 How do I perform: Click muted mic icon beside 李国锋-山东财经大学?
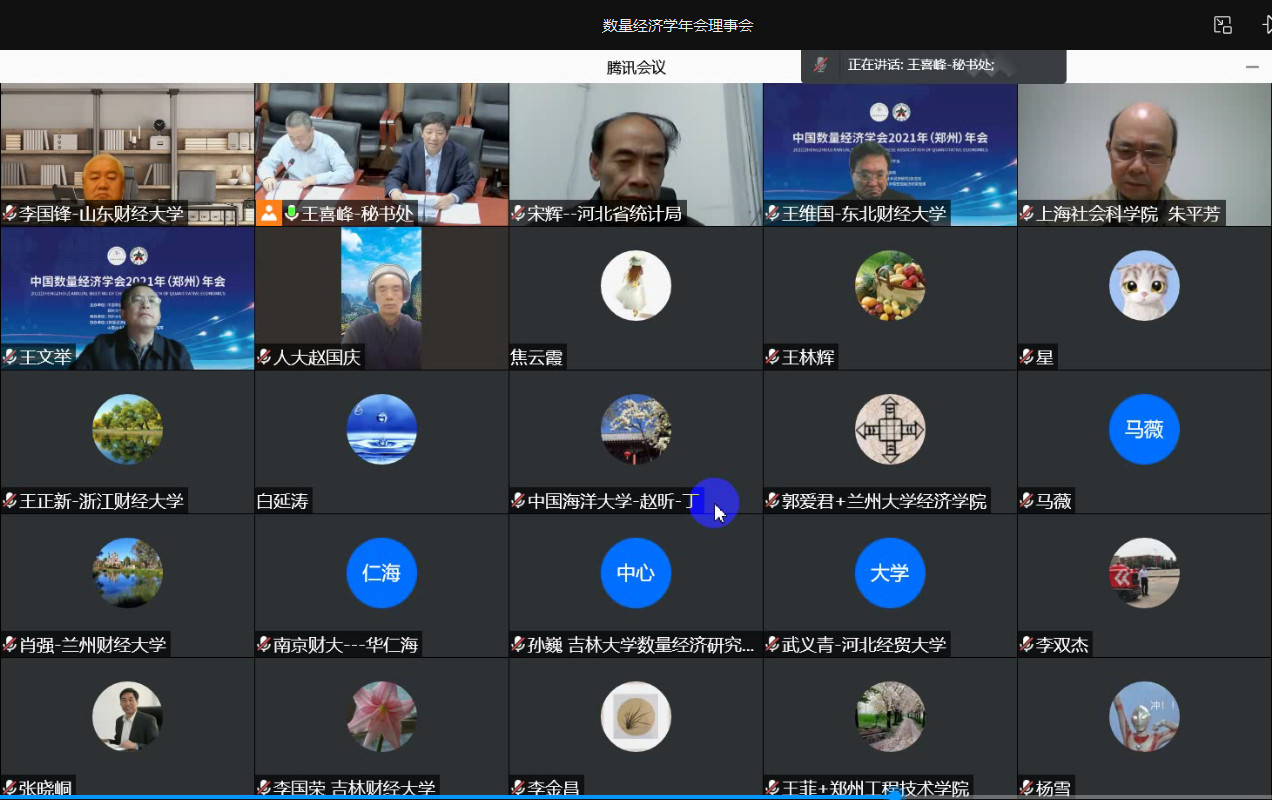10,213
